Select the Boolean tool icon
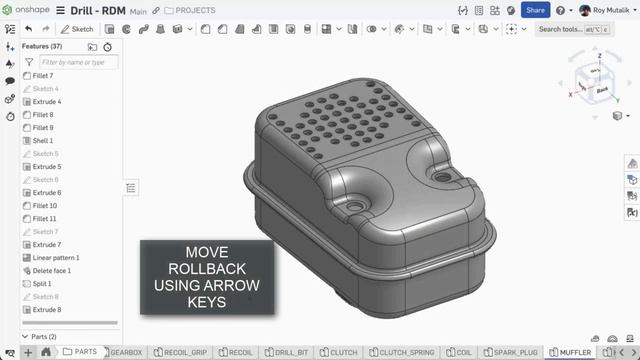Image resolution: width=640 pixels, height=360 pixels. (x=371, y=29)
